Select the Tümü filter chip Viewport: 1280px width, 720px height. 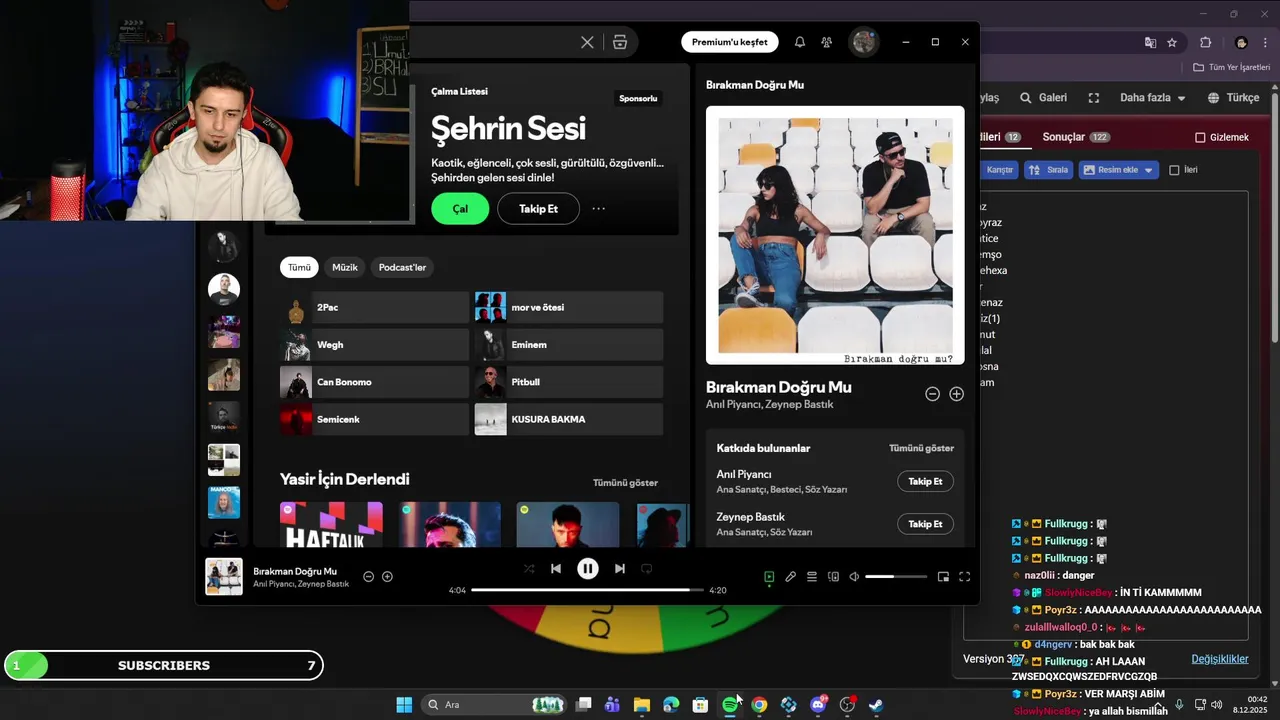click(x=299, y=267)
